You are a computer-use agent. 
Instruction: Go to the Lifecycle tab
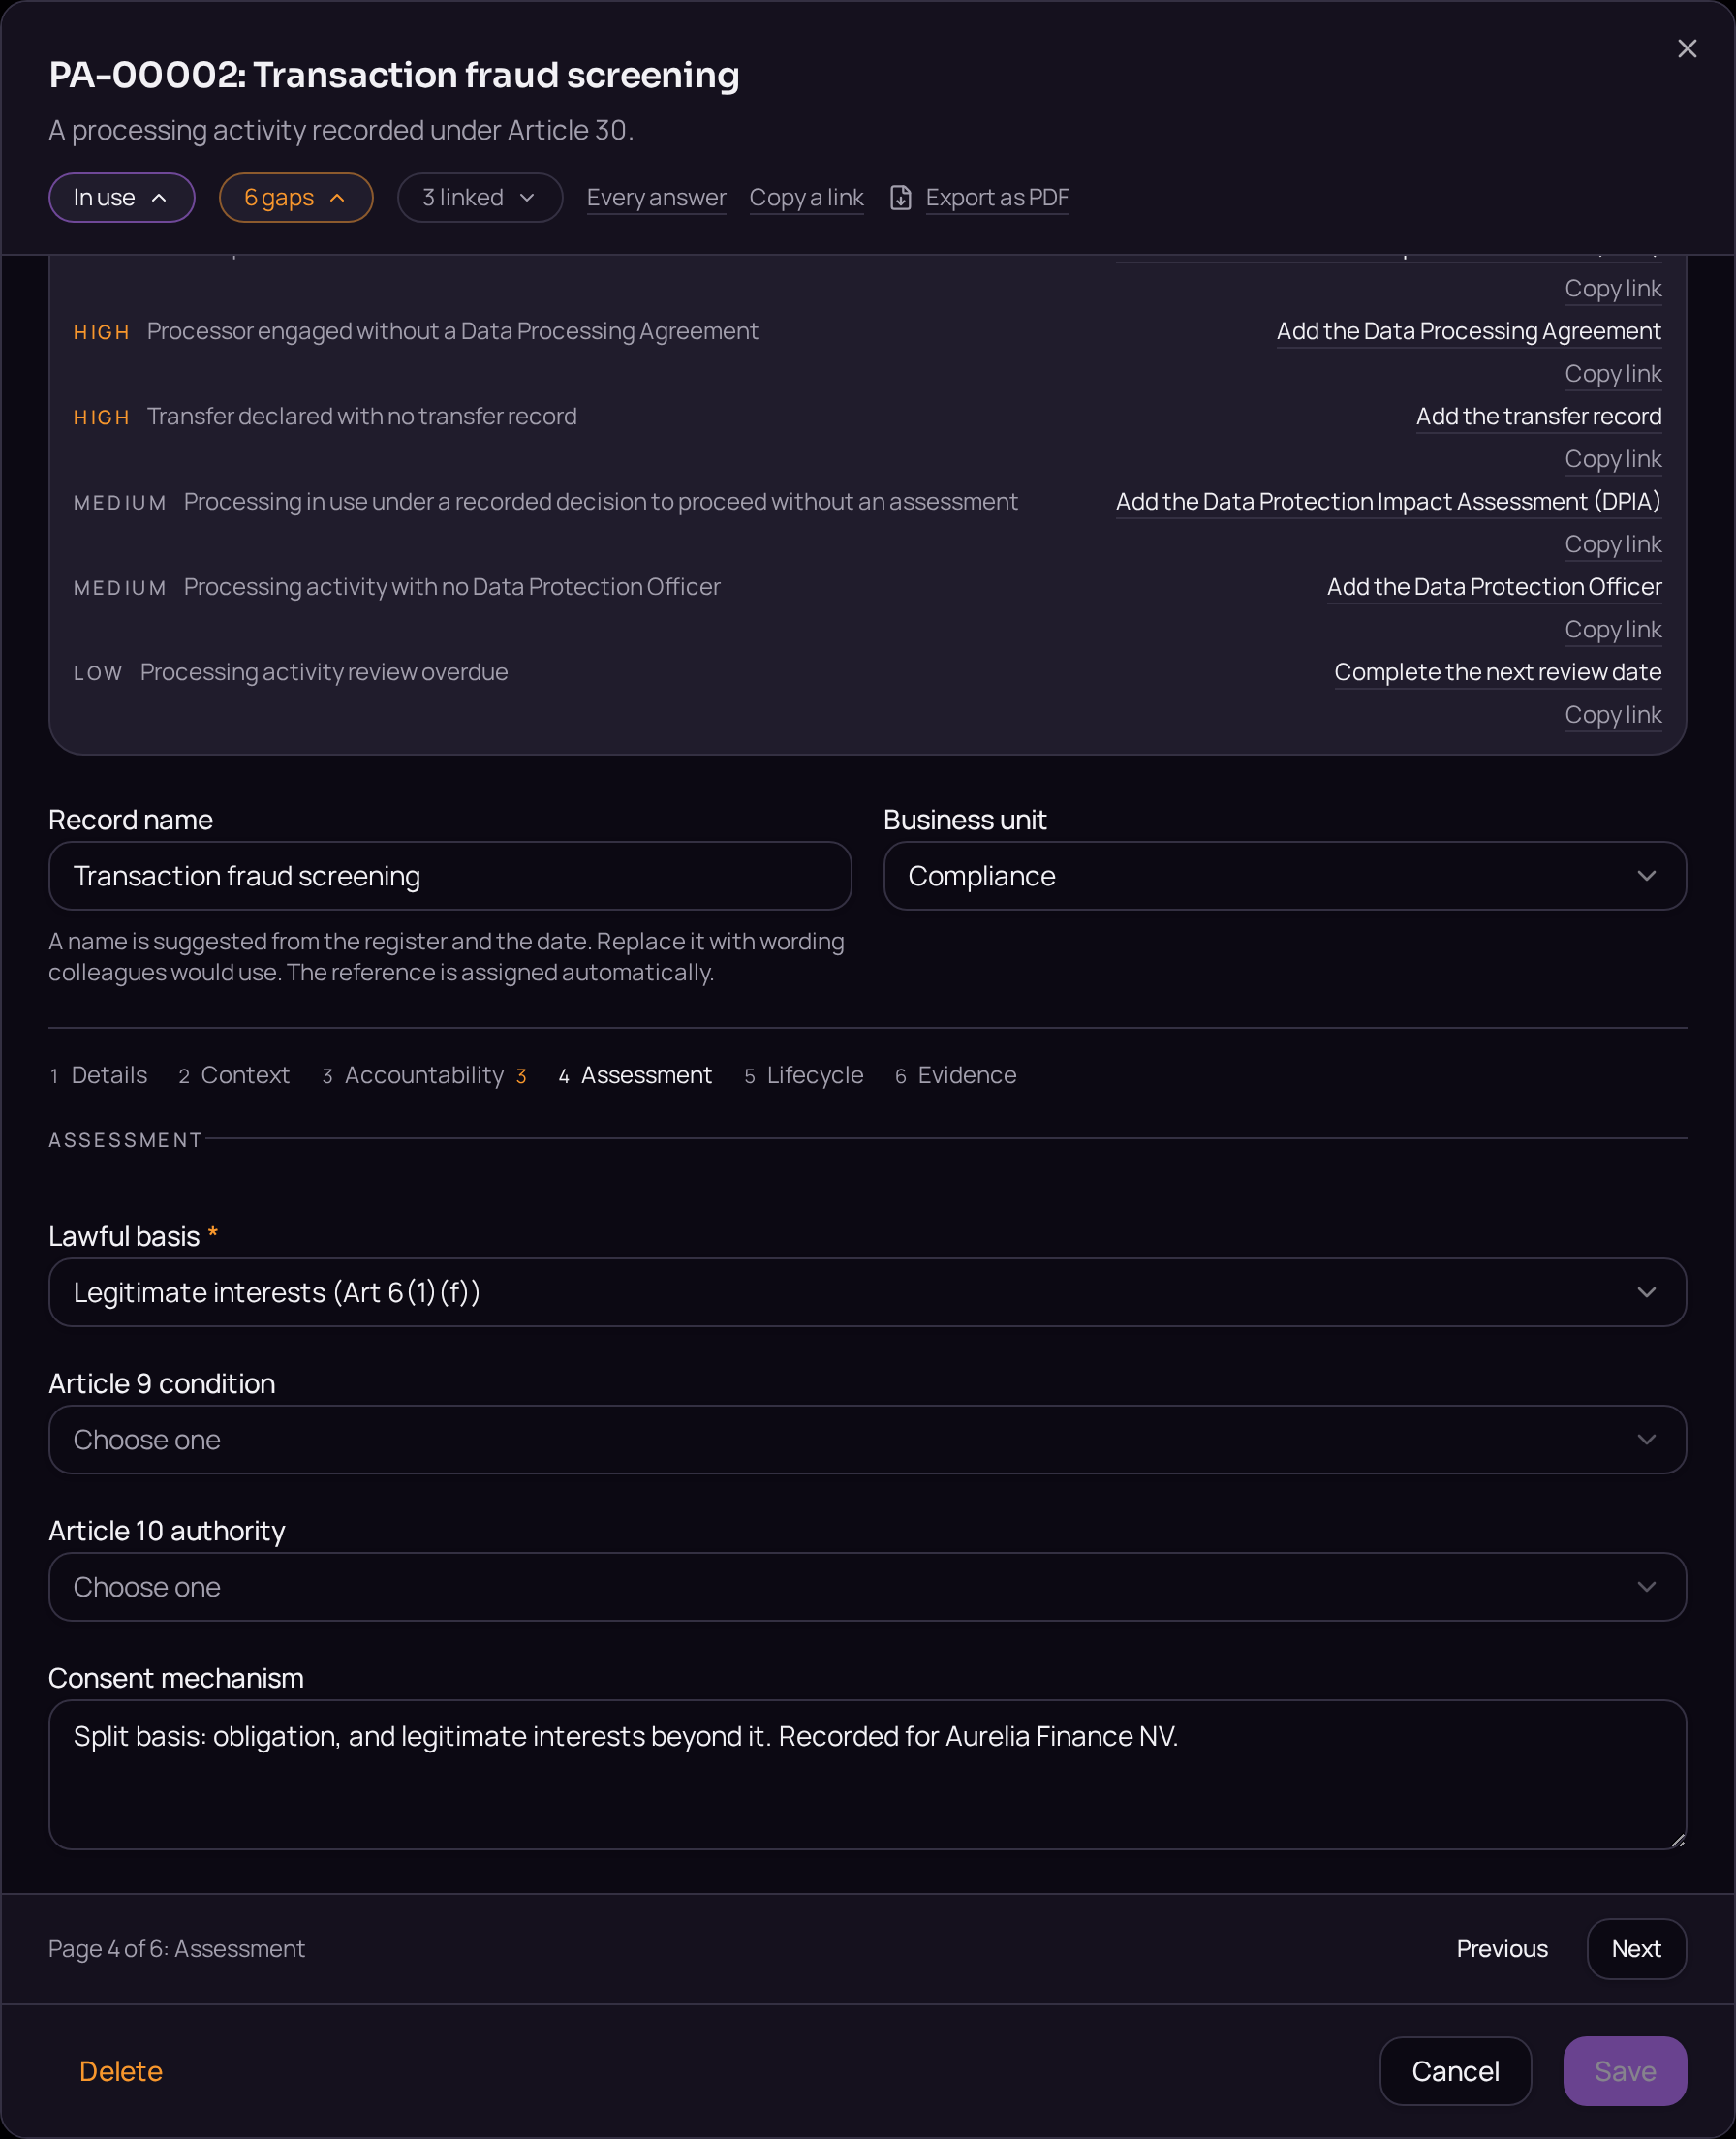click(804, 1075)
